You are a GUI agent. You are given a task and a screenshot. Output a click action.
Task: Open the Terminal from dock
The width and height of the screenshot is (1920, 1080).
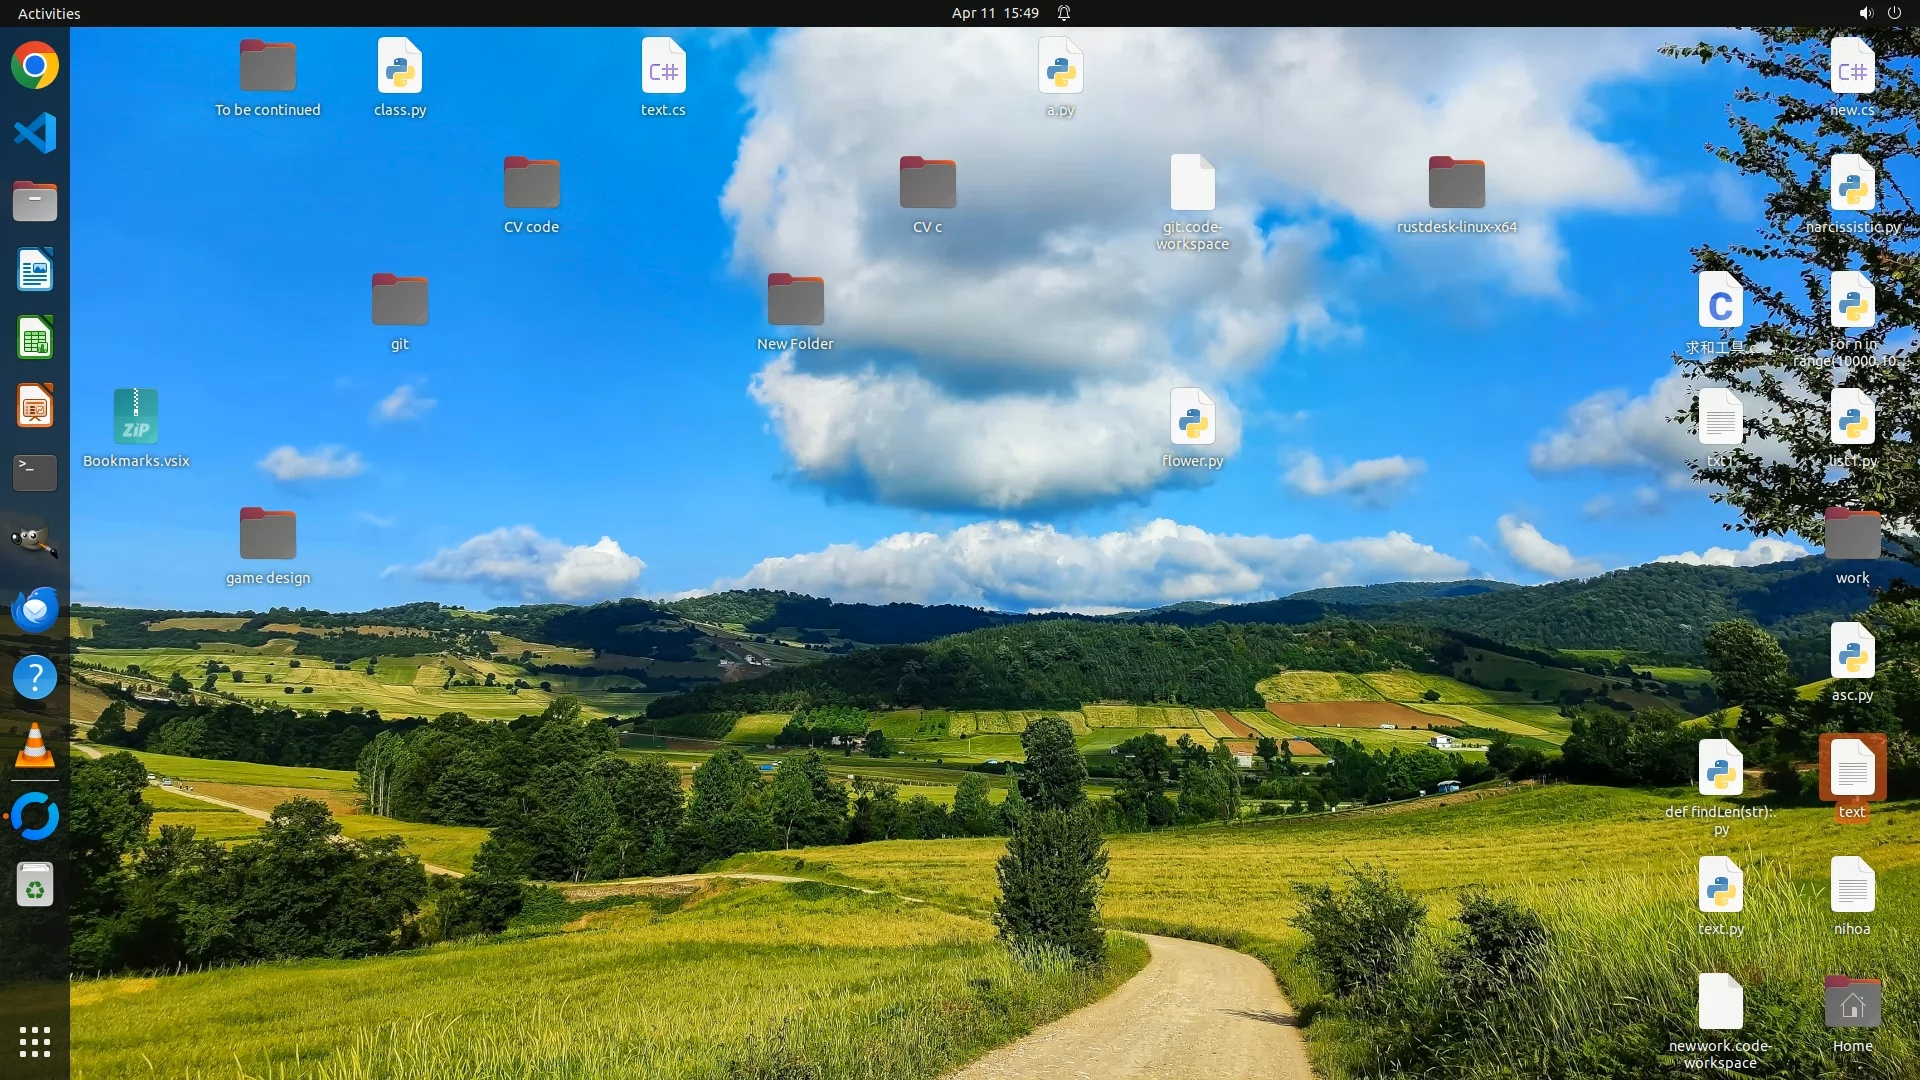[x=35, y=473]
